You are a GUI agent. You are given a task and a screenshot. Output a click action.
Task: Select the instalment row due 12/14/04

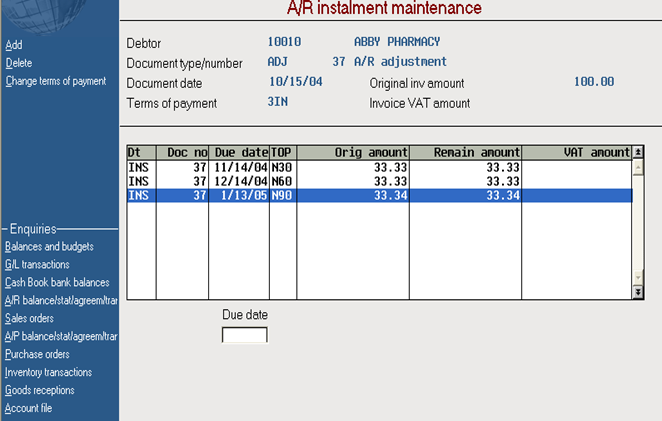(379, 182)
